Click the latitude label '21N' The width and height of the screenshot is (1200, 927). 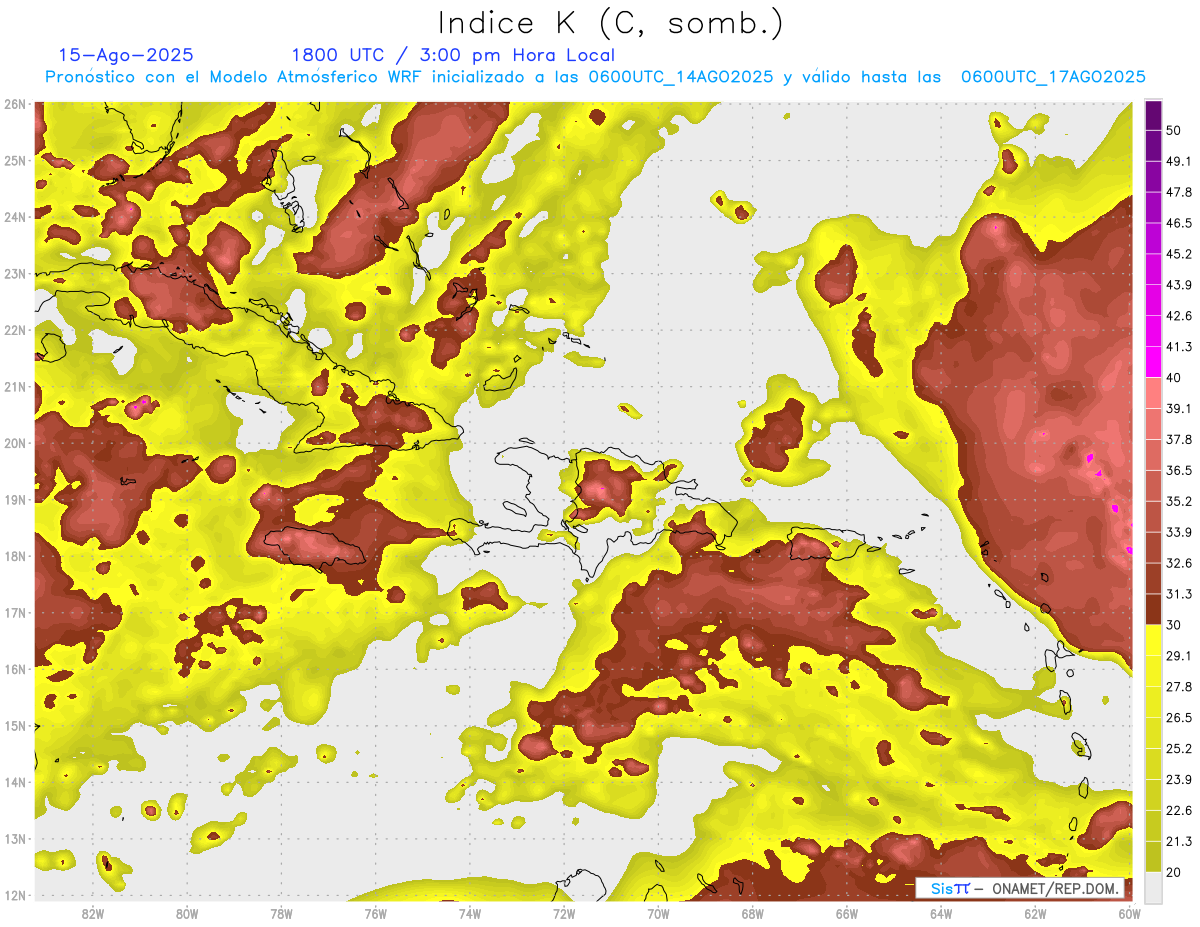tap(15, 386)
